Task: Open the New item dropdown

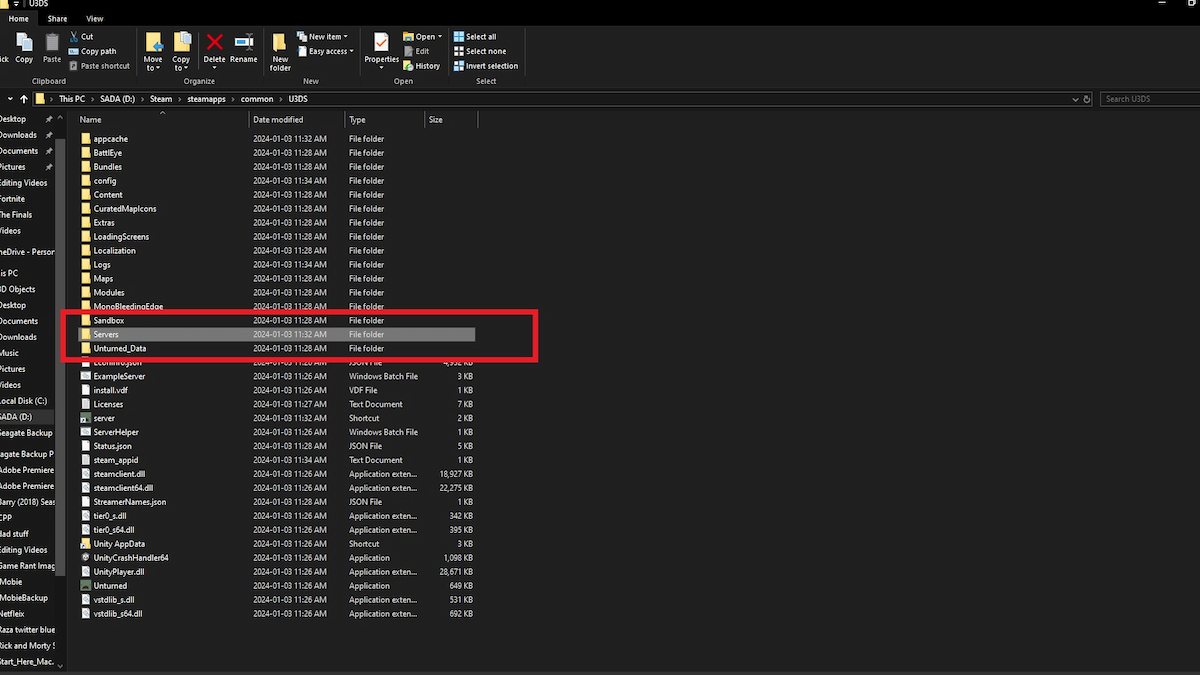Action: 323,36
